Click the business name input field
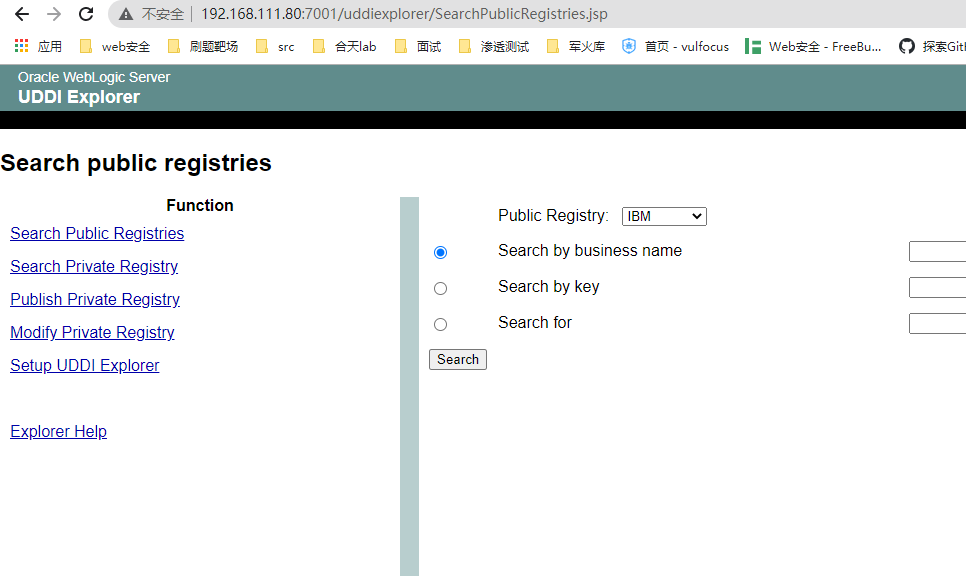966x576 pixels. (x=937, y=251)
